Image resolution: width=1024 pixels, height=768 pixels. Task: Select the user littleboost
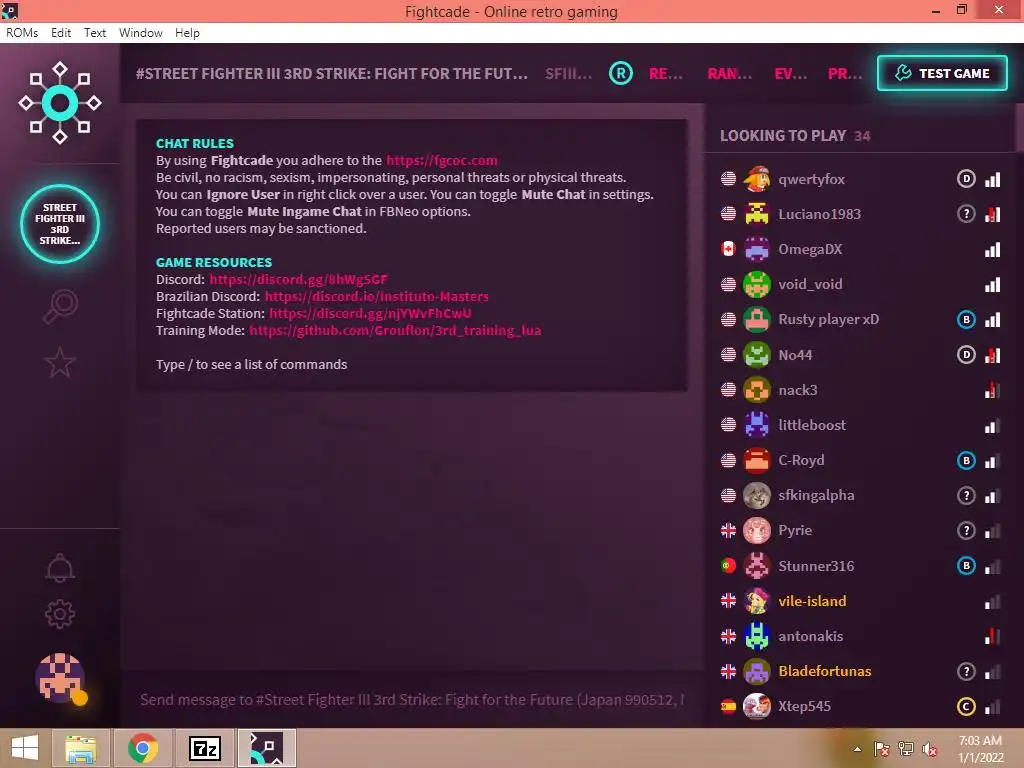[812, 425]
